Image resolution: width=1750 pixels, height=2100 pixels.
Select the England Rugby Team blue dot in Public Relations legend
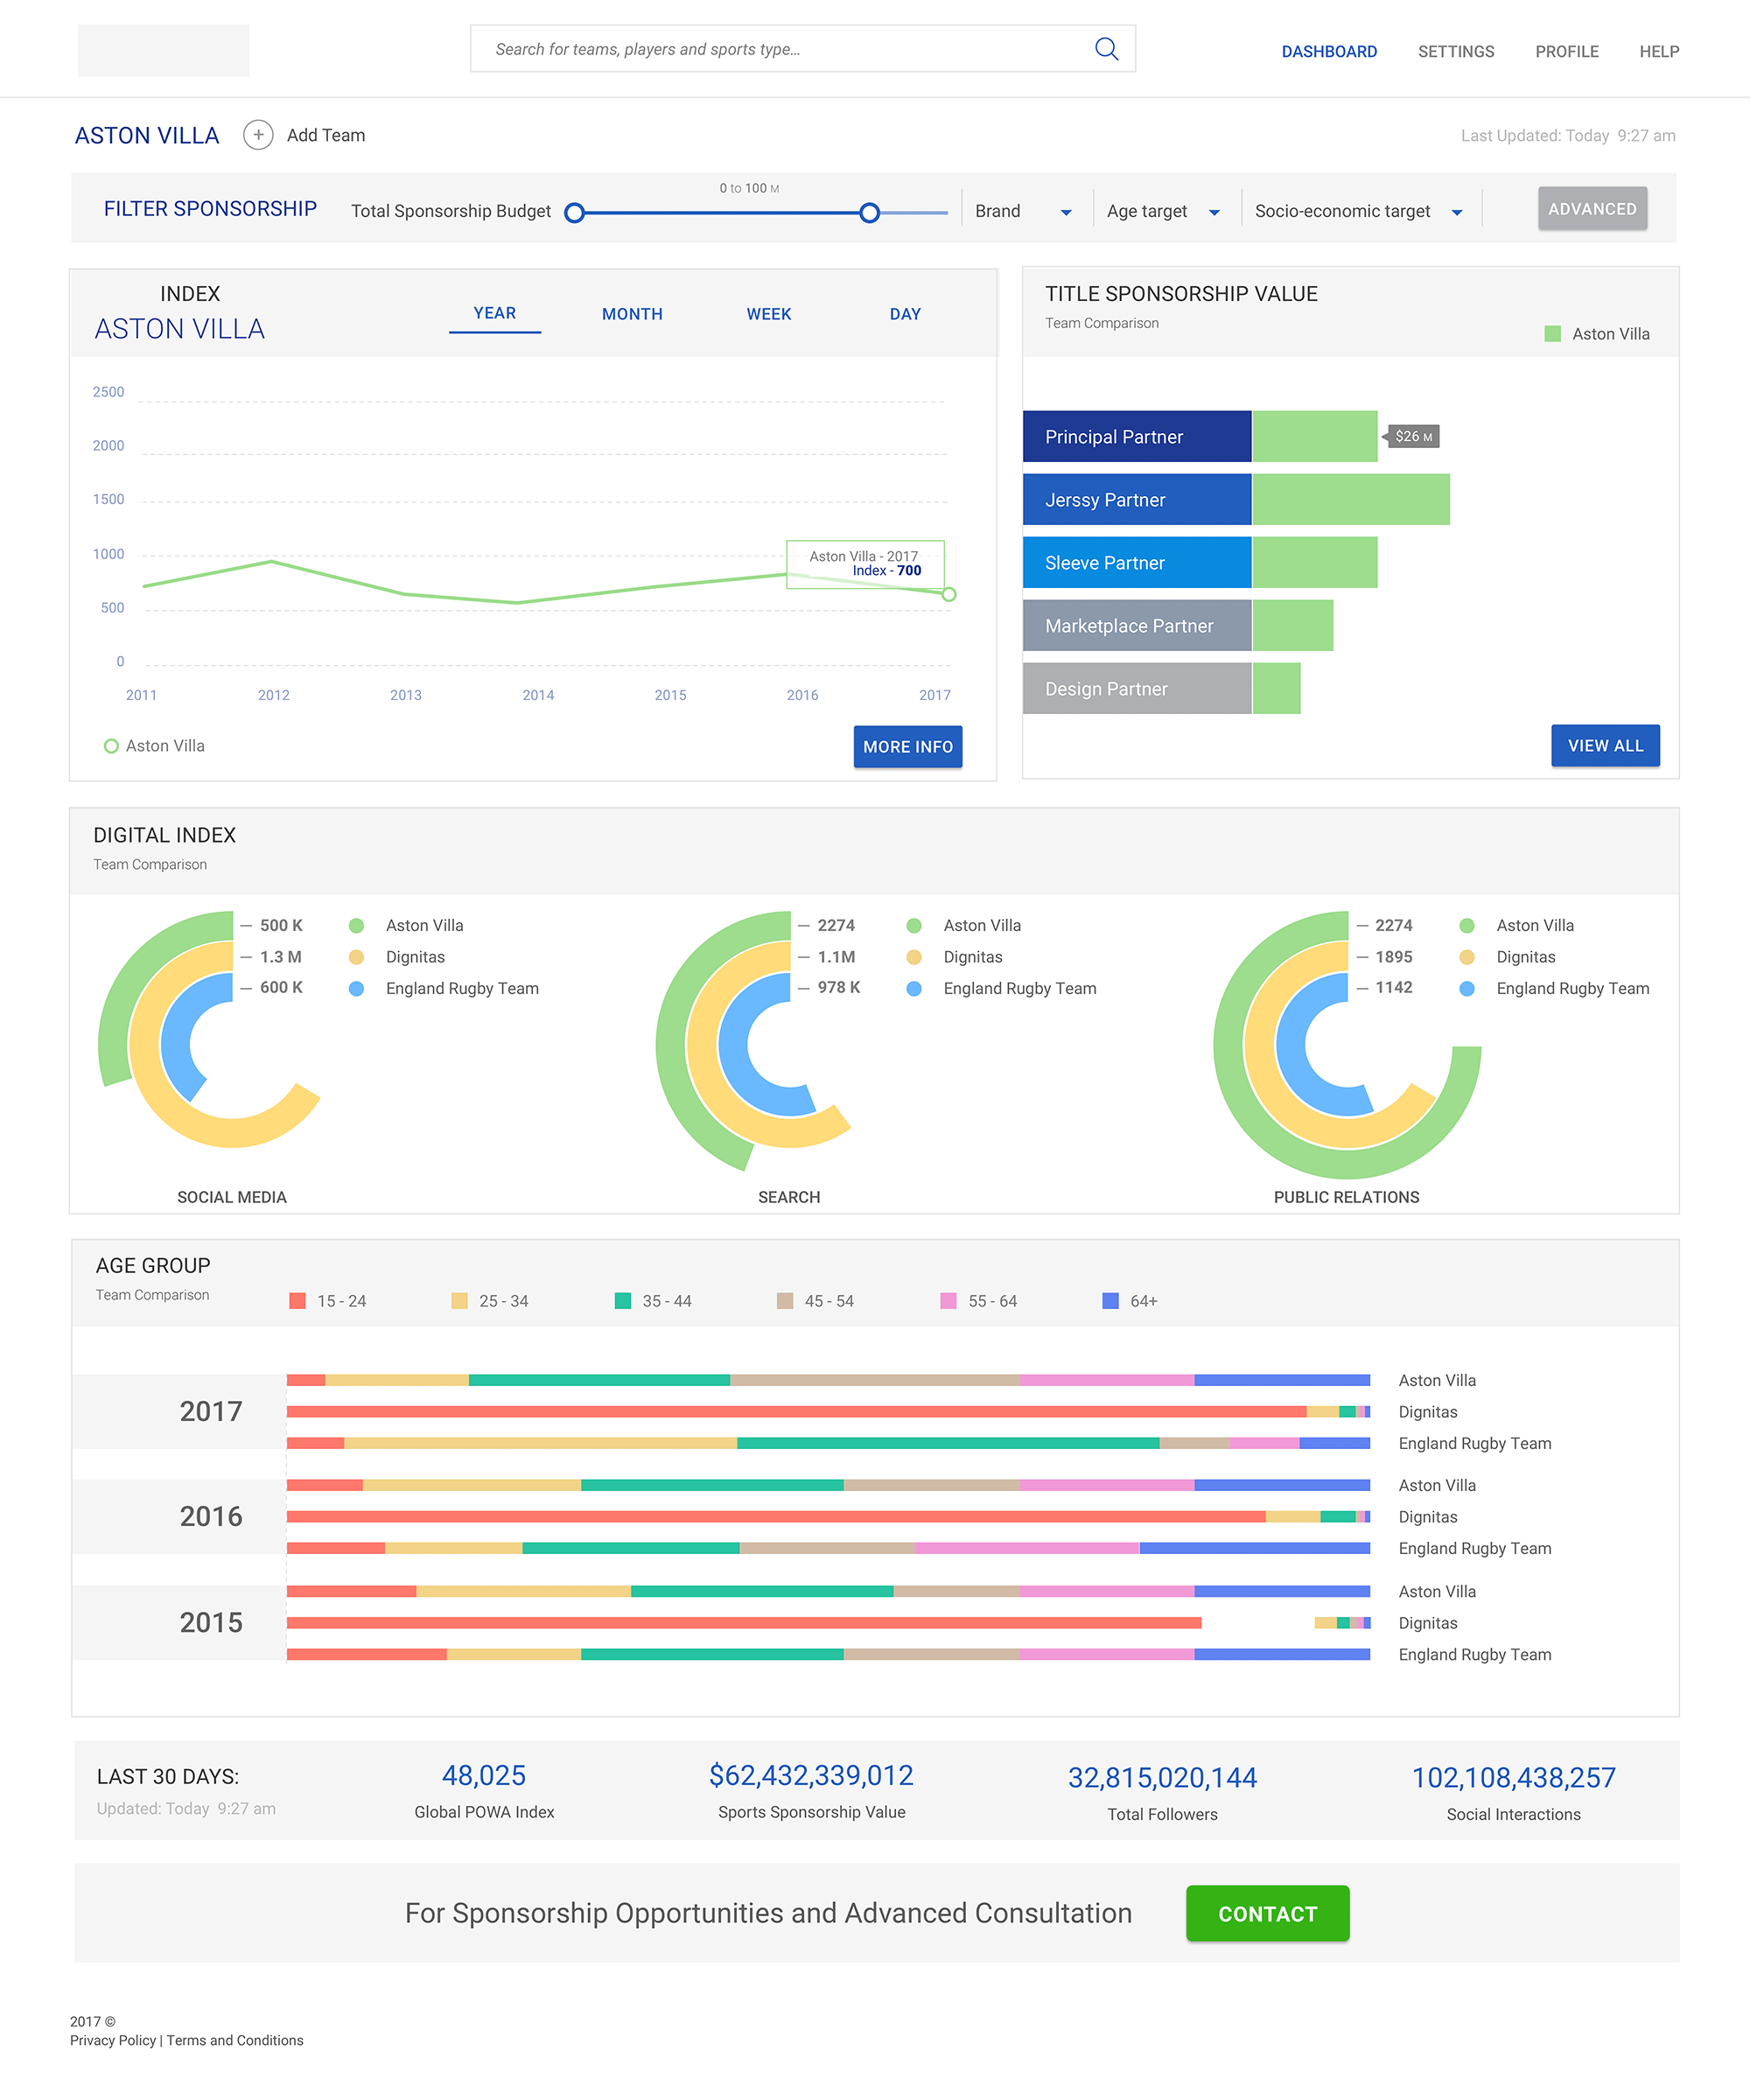(1467, 988)
